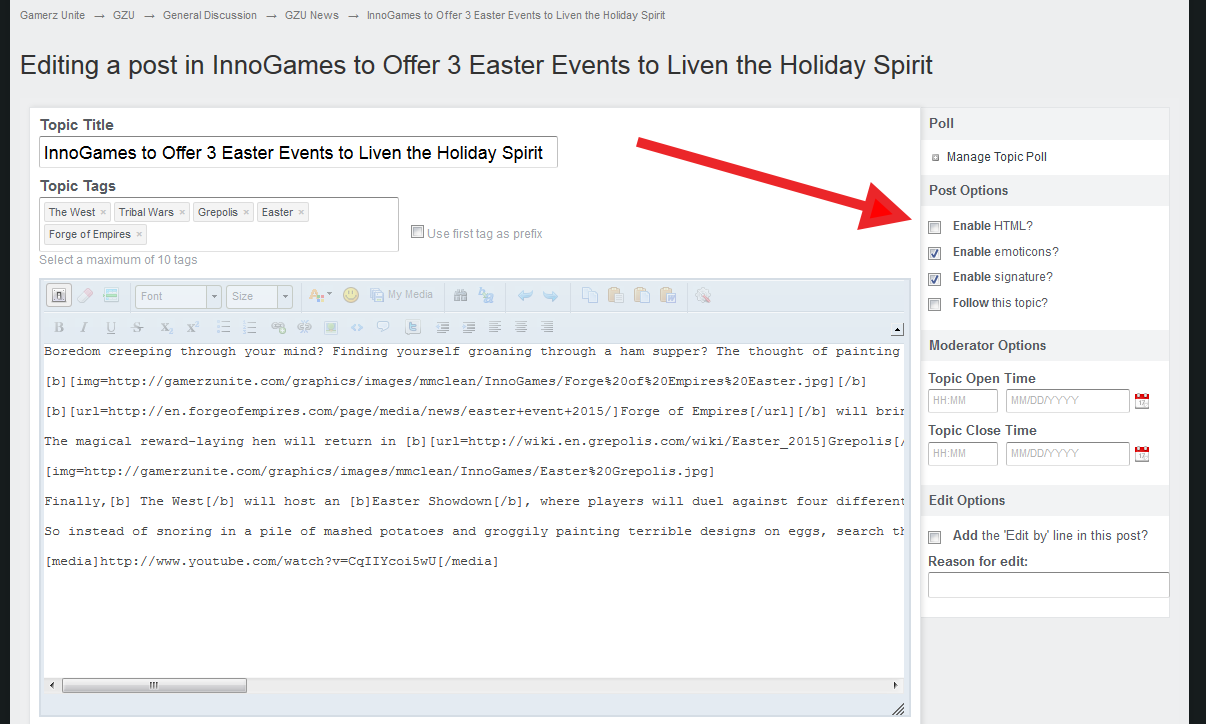Click the Topic Close Time date field
Image resolution: width=1206 pixels, height=724 pixels.
(1068, 454)
